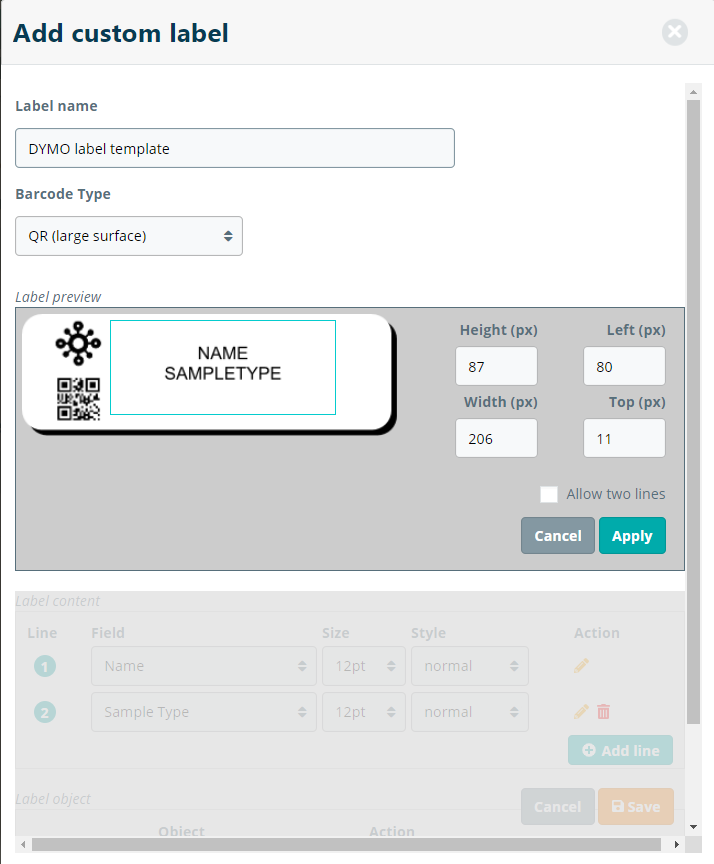
Task: Open the Name field dropdown
Action: tap(204, 666)
